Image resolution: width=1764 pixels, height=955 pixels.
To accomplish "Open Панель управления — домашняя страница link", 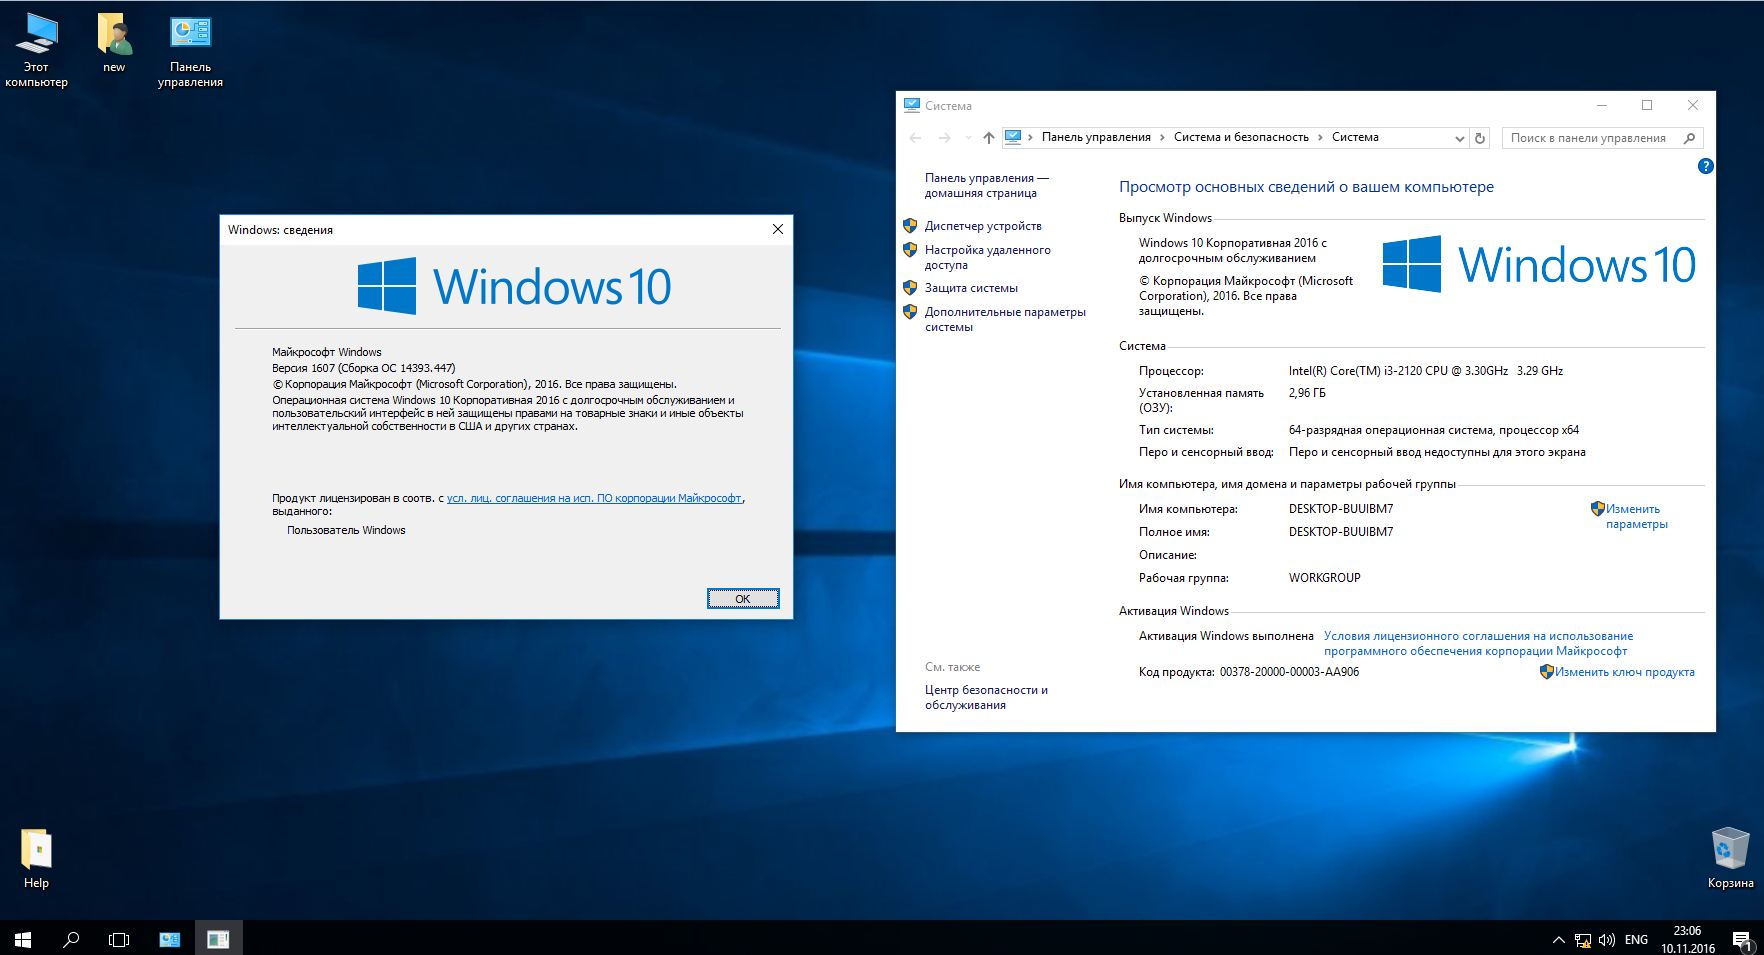I will 986,185.
